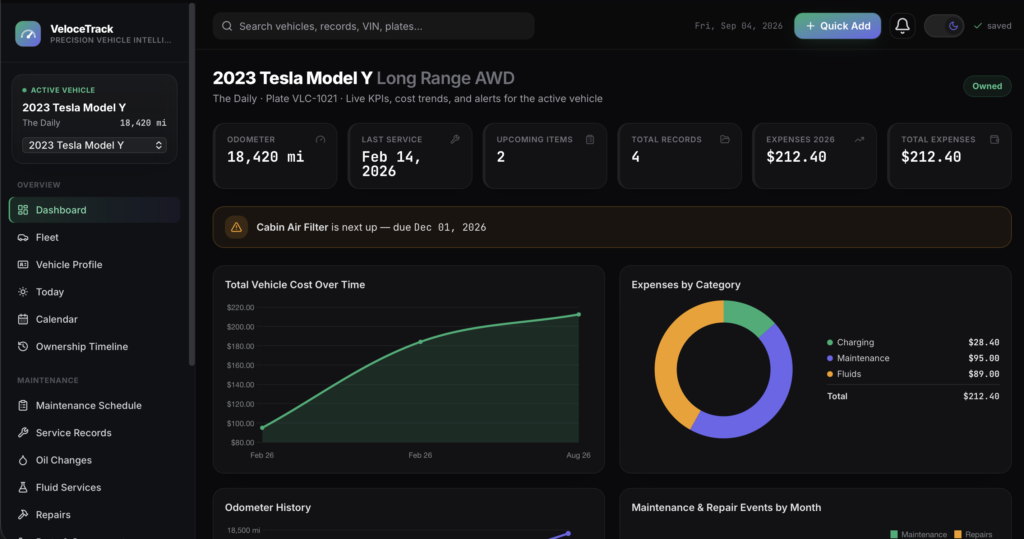The width and height of the screenshot is (1024, 539).
Task: Click the Maintenance Schedule clipboard icon
Action: [x=23, y=405]
